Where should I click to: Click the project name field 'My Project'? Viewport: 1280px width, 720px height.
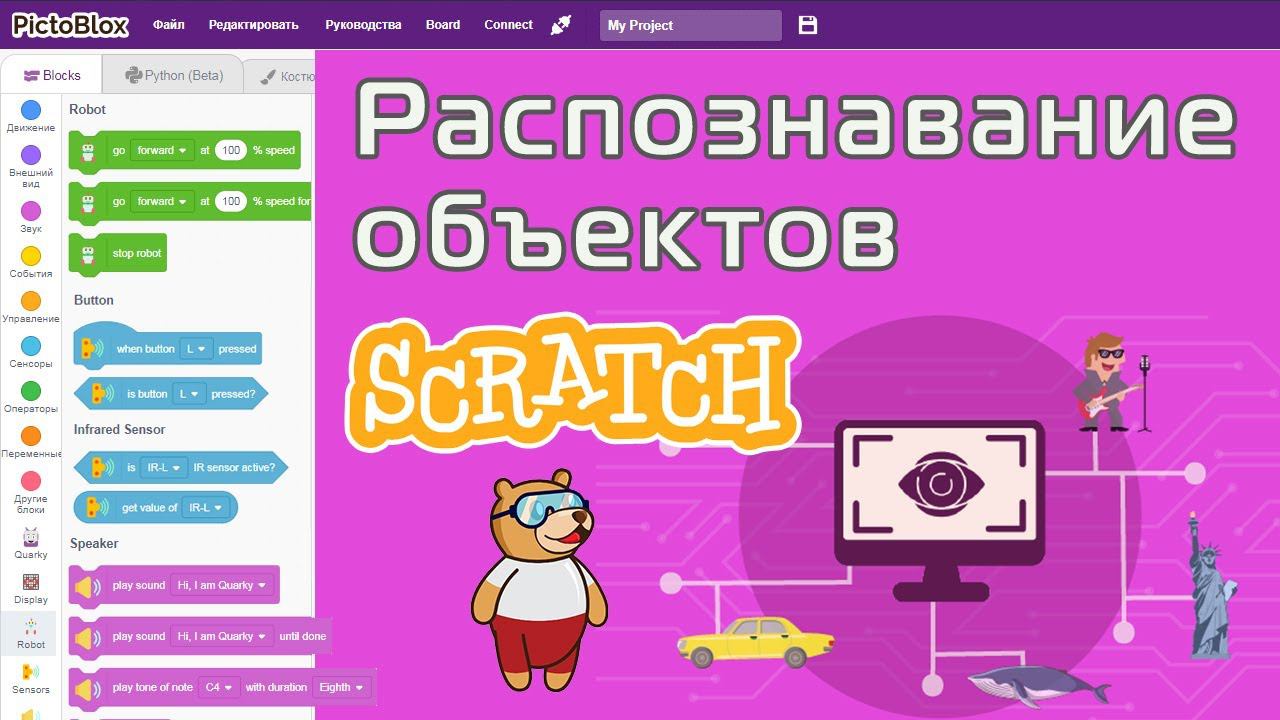click(x=690, y=25)
